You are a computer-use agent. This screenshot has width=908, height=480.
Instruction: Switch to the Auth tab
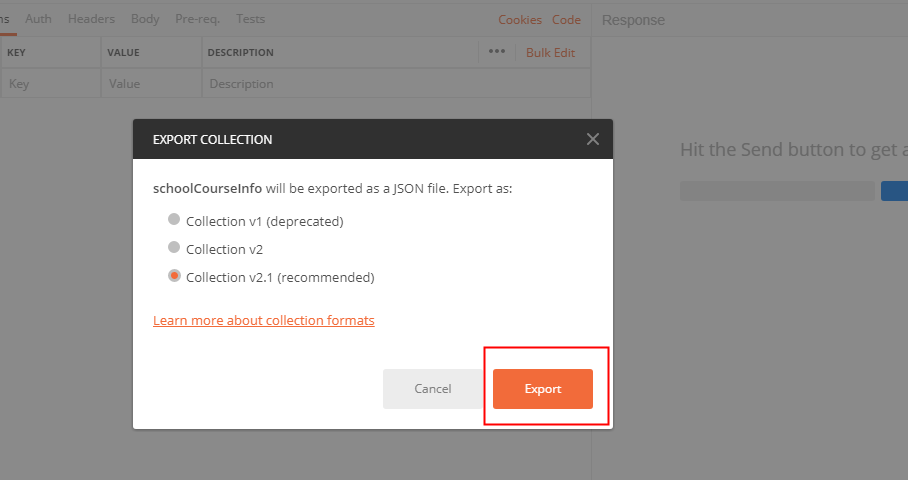point(39,19)
